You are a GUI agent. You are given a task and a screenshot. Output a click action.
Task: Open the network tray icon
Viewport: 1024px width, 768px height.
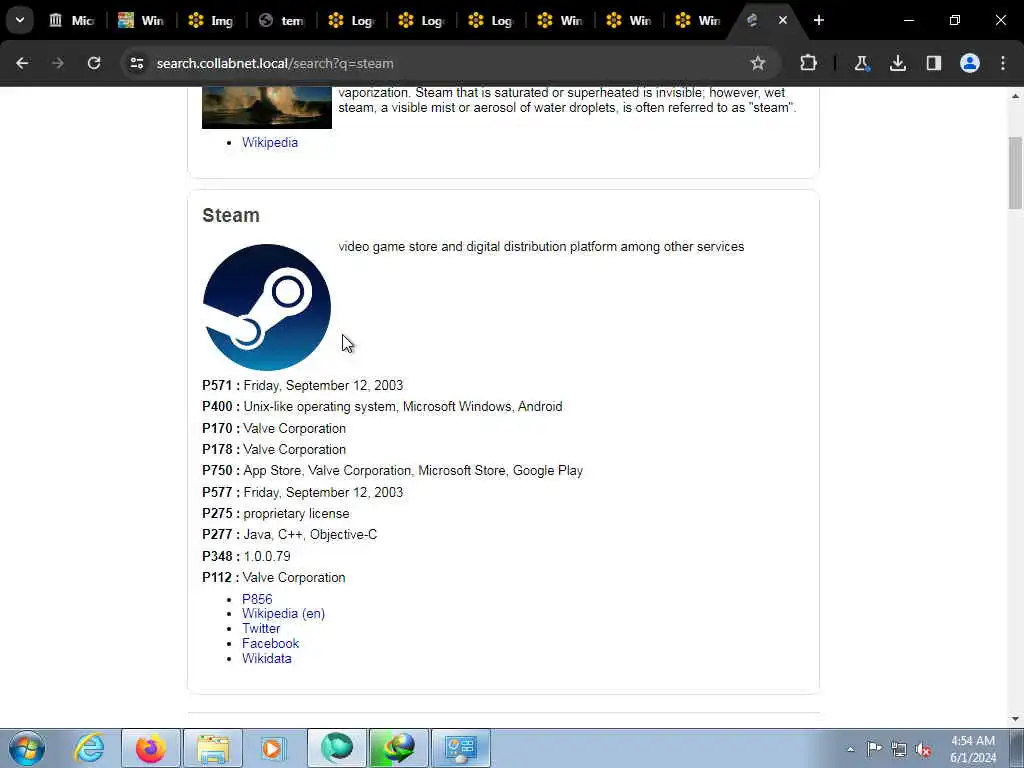click(899, 749)
